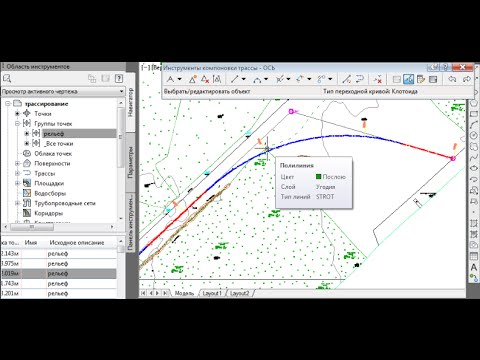Expand the Поверхности node
This screenshot has height=360, width=480.
click(x=17, y=163)
